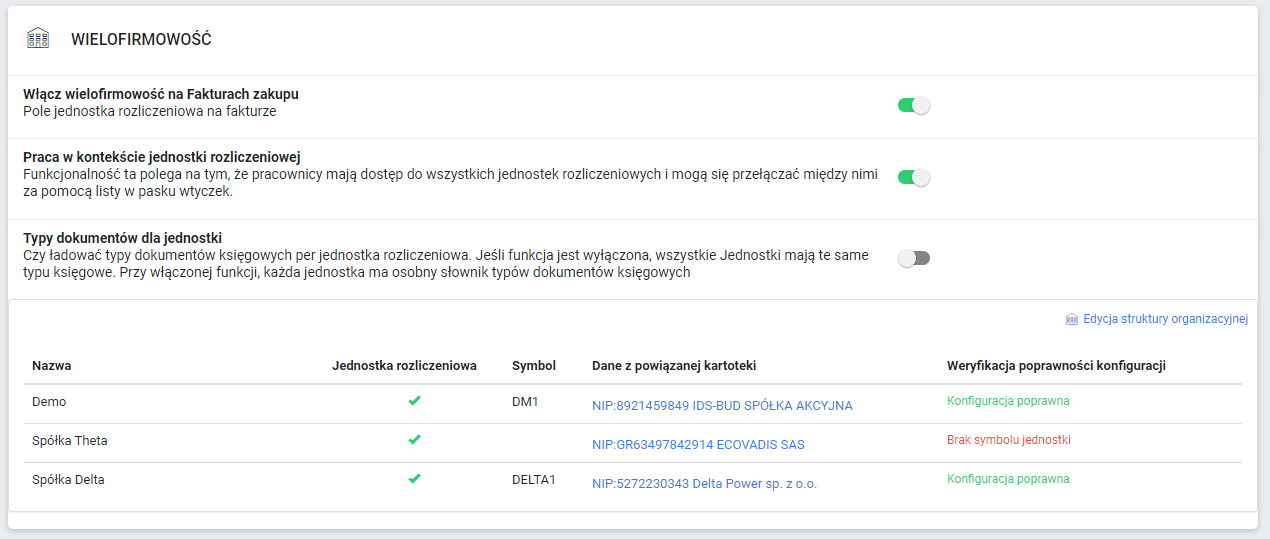Click the building icon beside Edycja struktury organizacyjnej

click(1072, 319)
